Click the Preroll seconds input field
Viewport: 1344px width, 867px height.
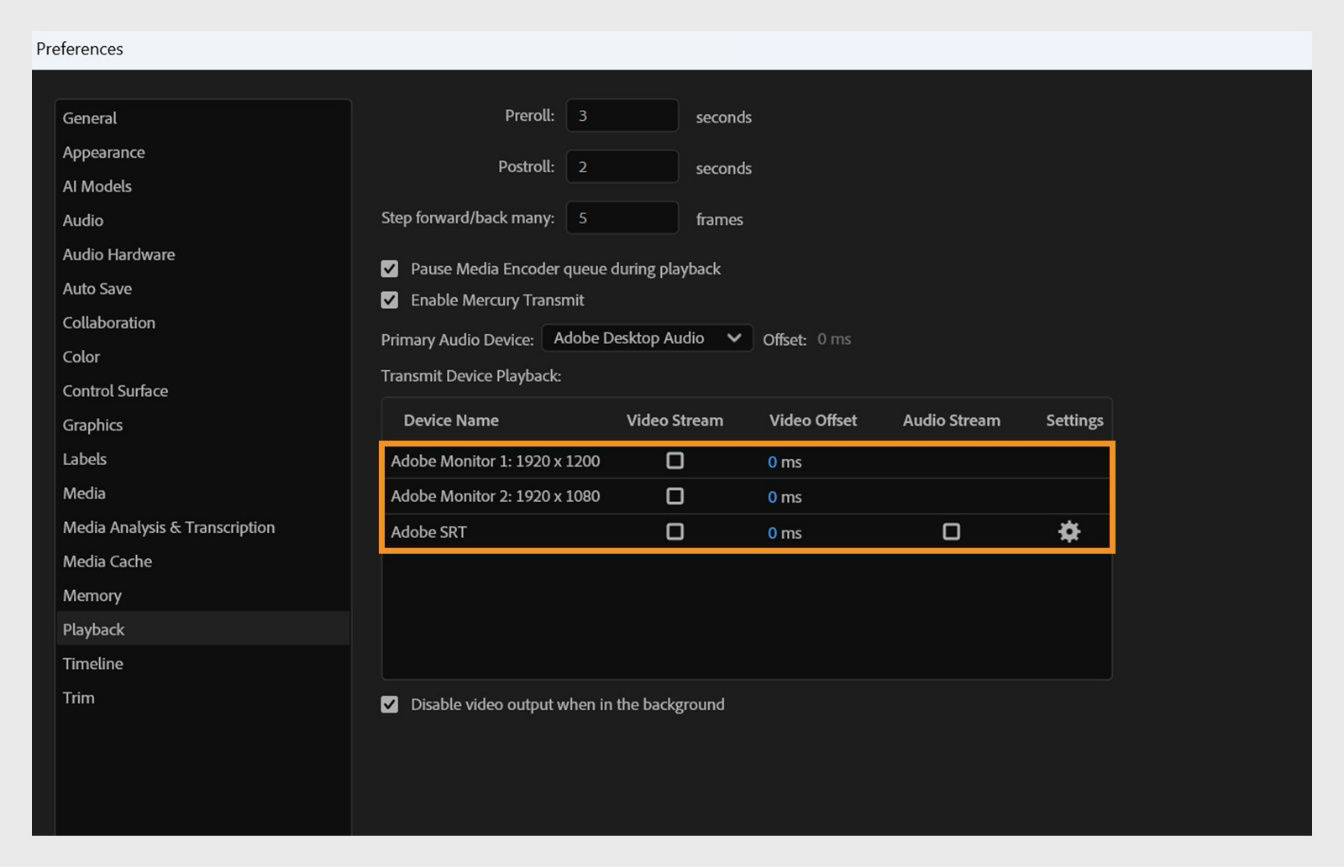click(x=622, y=115)
